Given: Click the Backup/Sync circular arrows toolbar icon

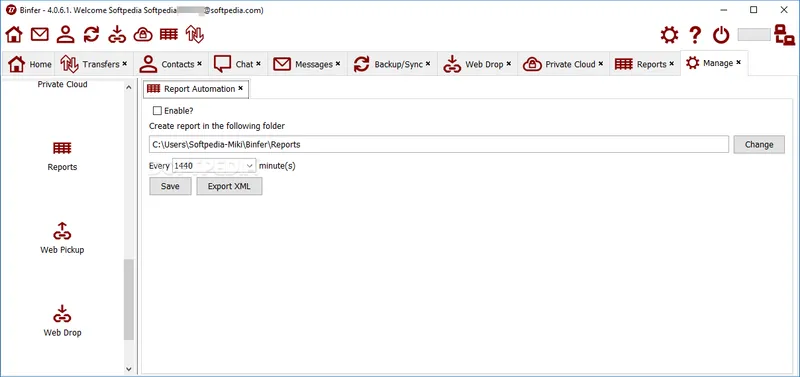Looking at the screenshot, I should [91, 35].
